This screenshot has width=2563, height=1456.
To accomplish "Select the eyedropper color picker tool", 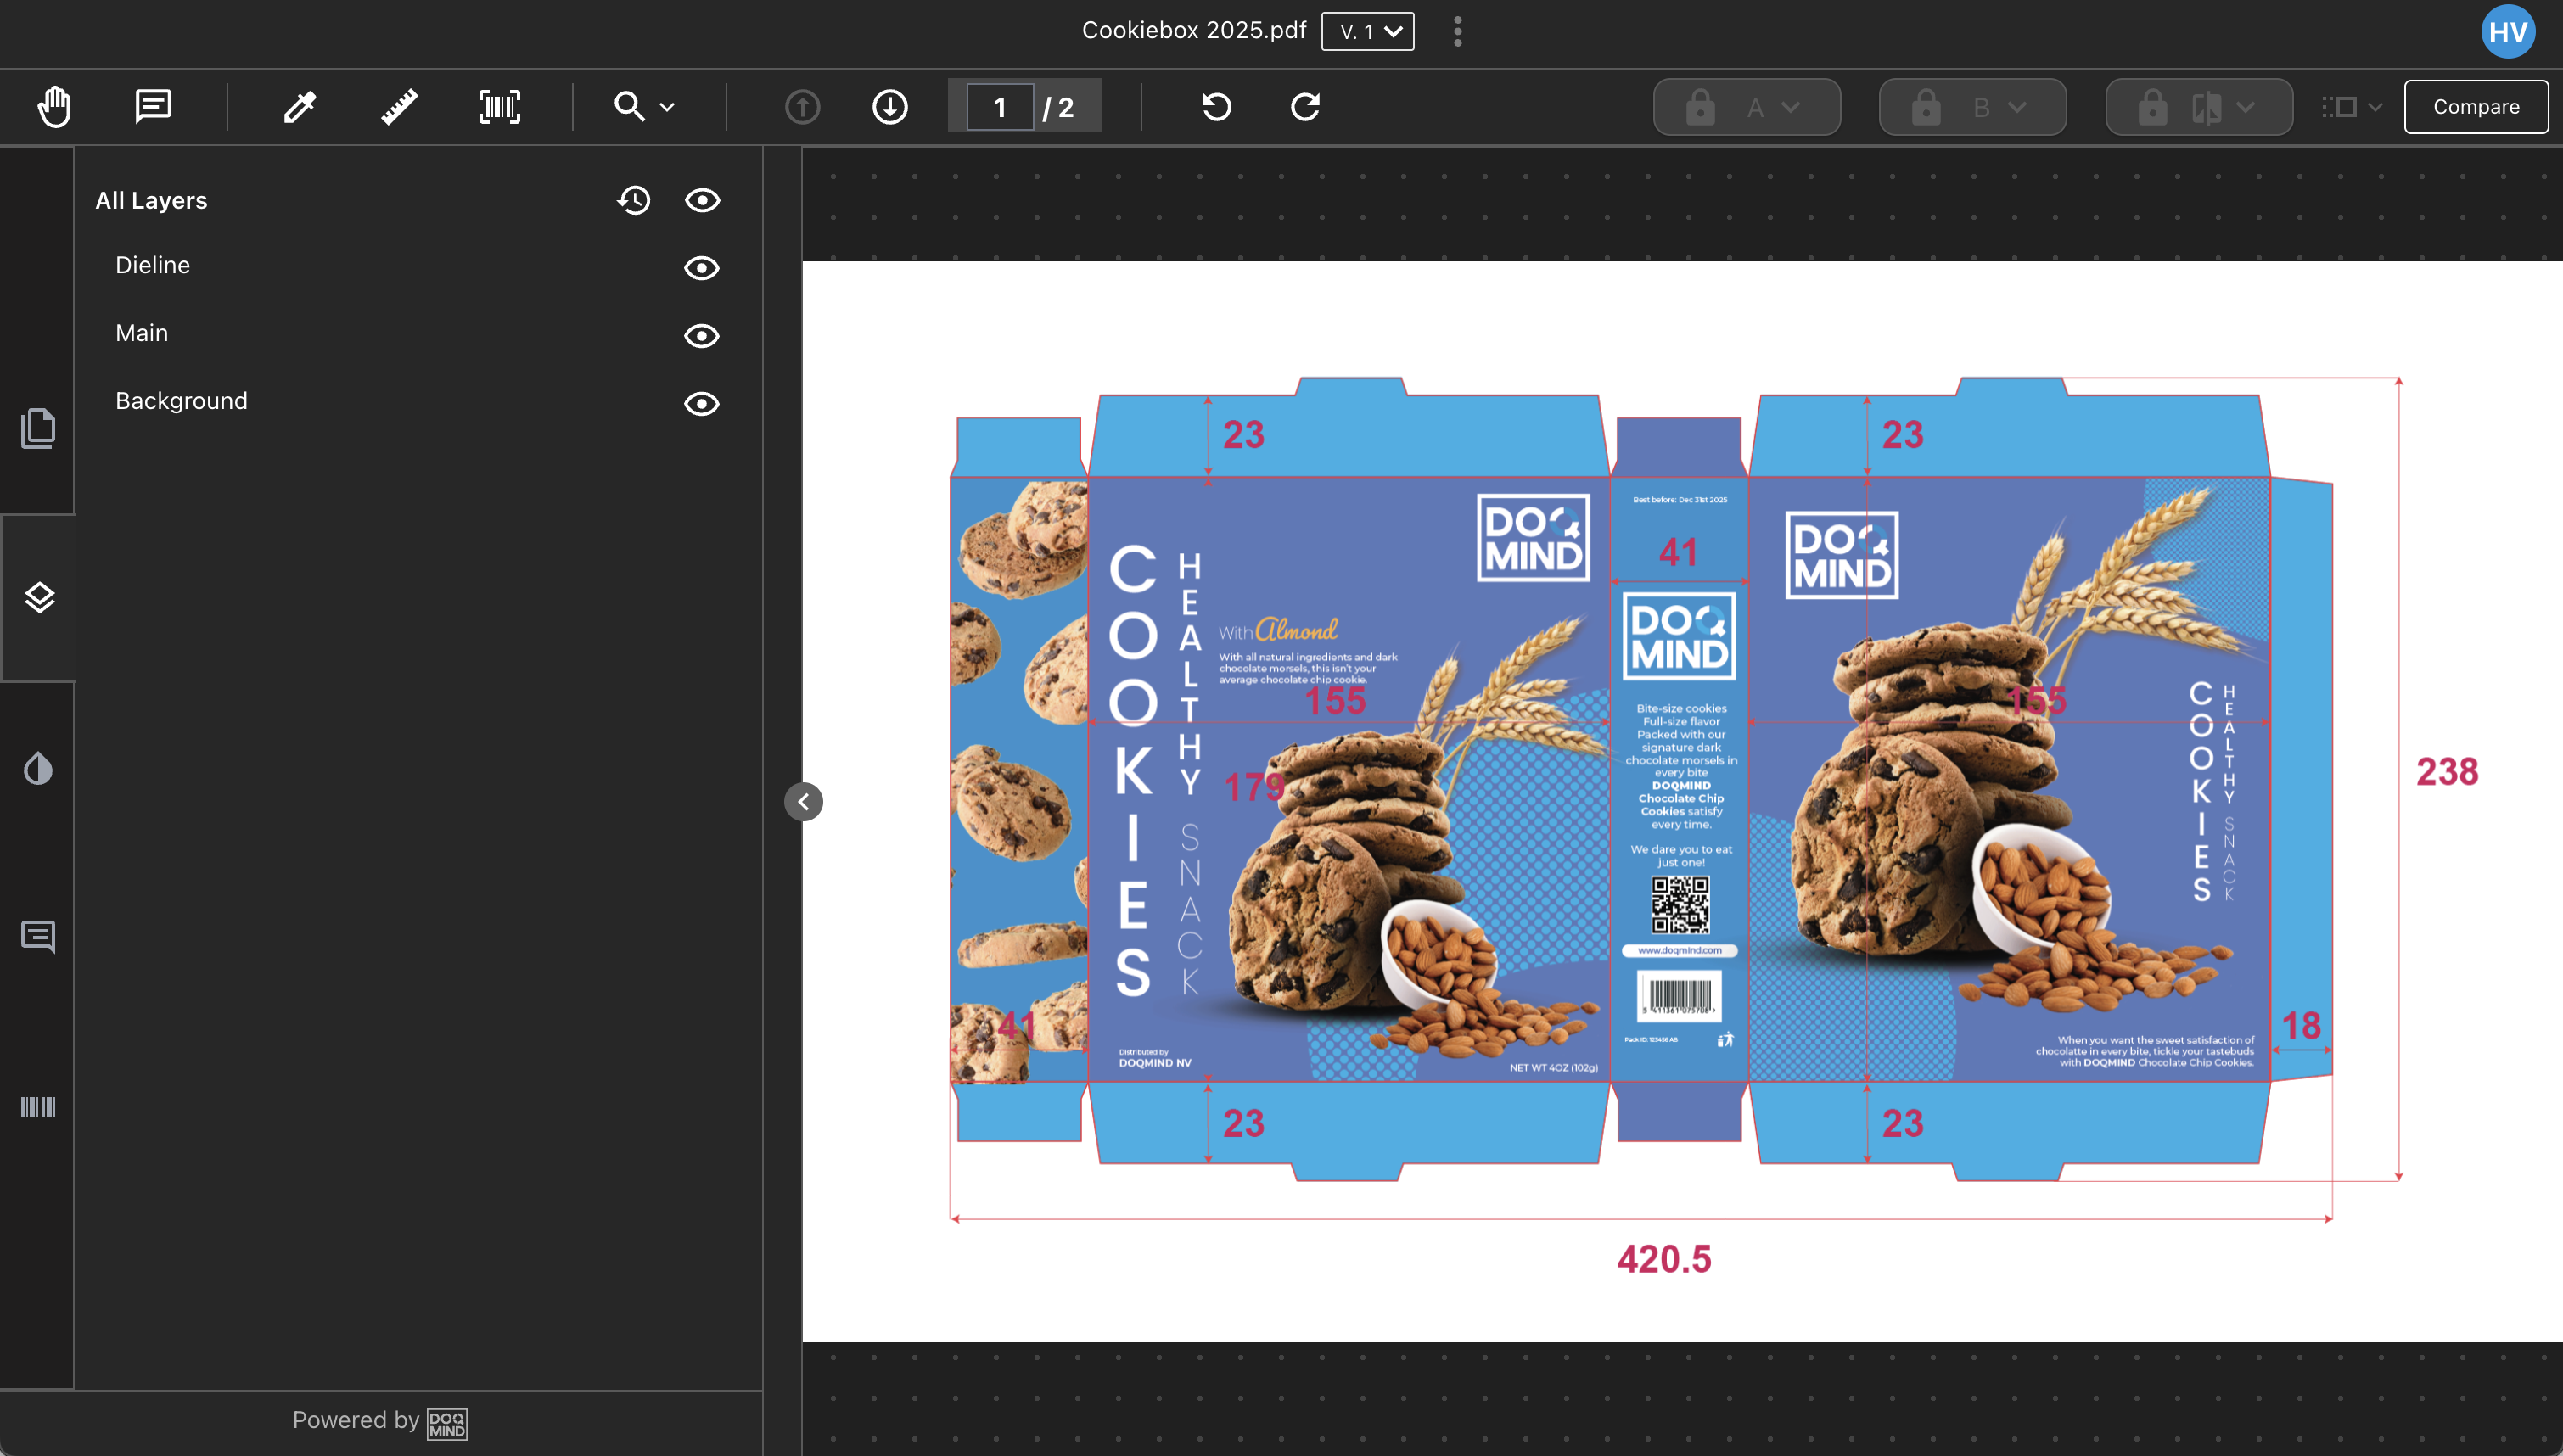I will click(x=299, y=106).
